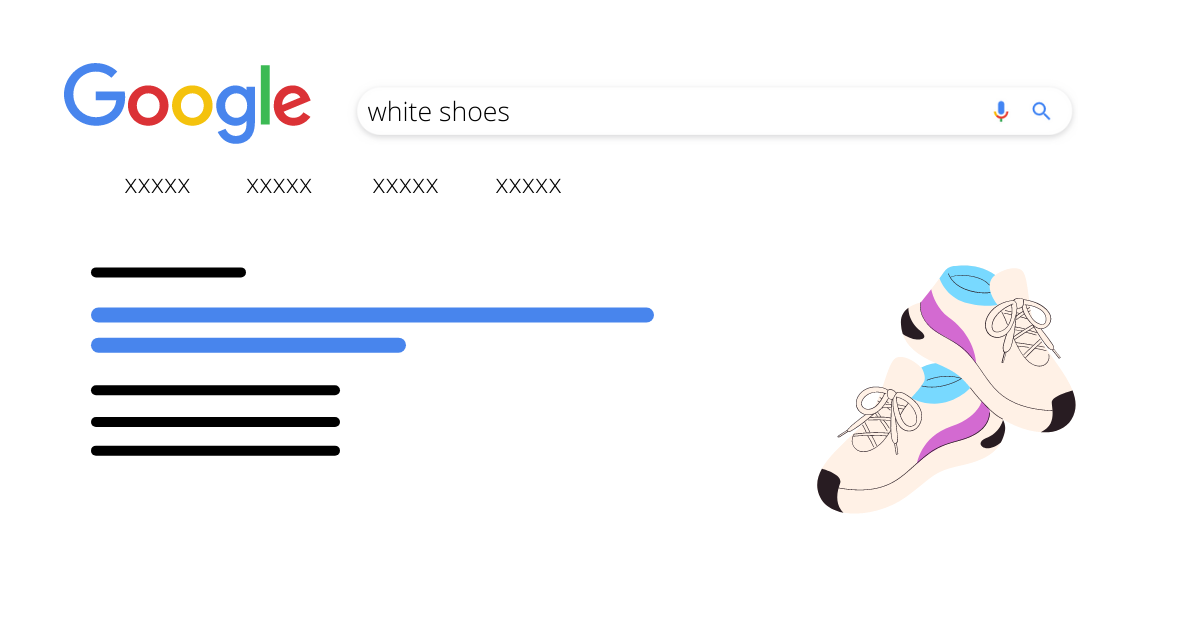Click the shorter blue title line
1200x630 pixels.
248,345
